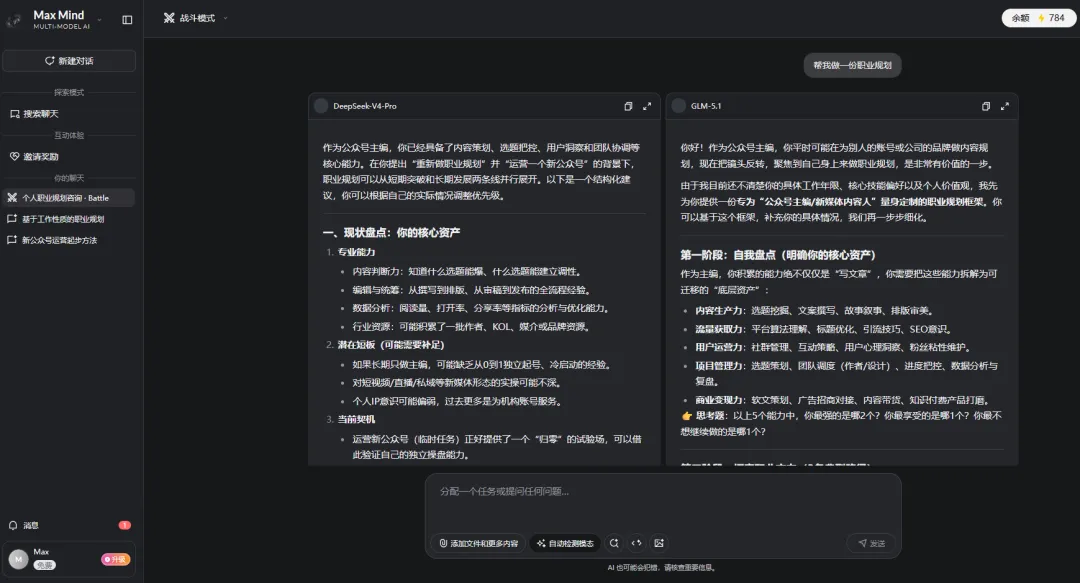Open the 战斗模式 mode dropdown
The image size is (1080, 583).
coord(196,18)
